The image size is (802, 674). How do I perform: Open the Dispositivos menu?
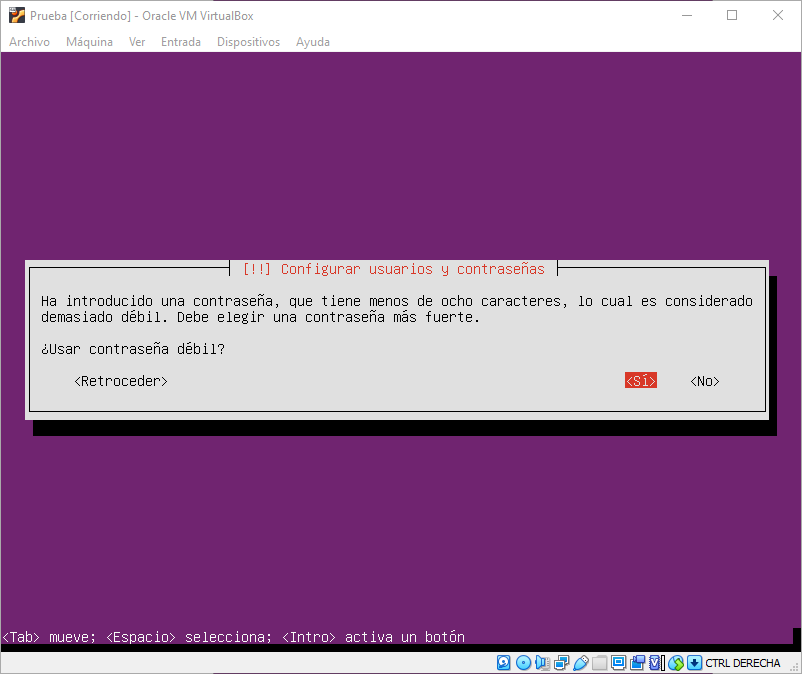(x=248, y=42)
